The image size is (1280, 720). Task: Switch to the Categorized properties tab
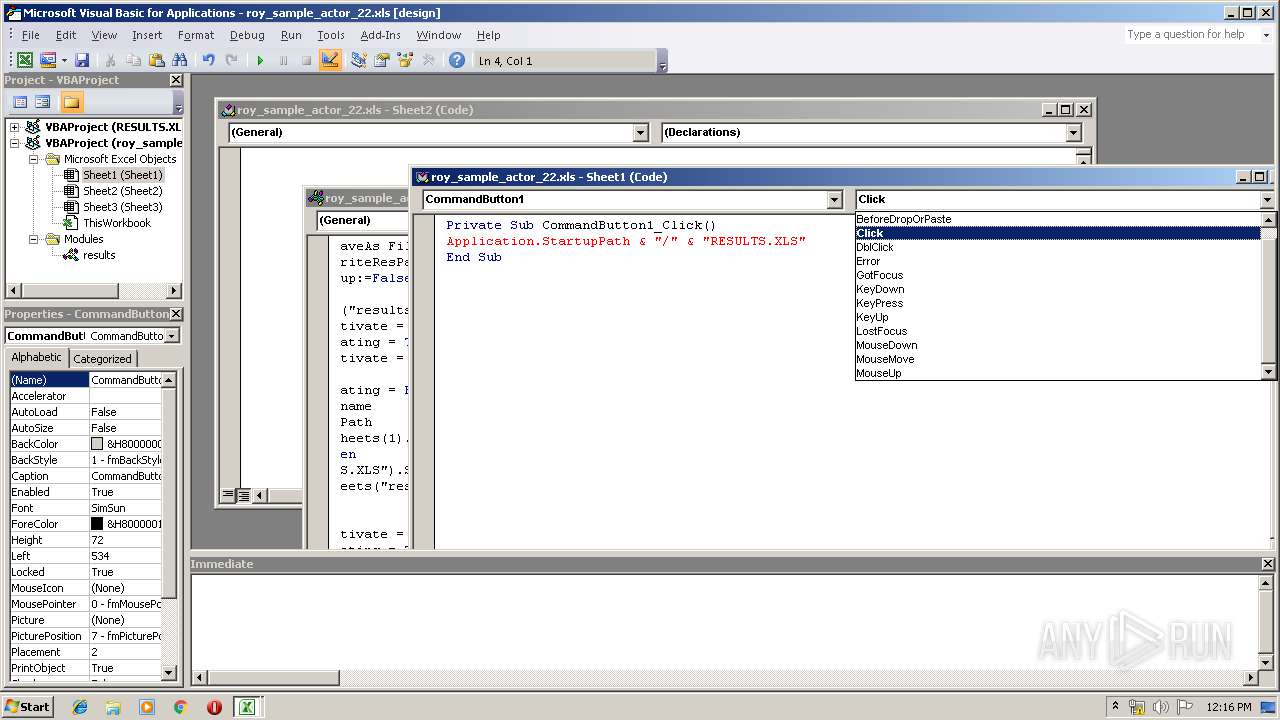pyautogui.click(x=103, y=358)
